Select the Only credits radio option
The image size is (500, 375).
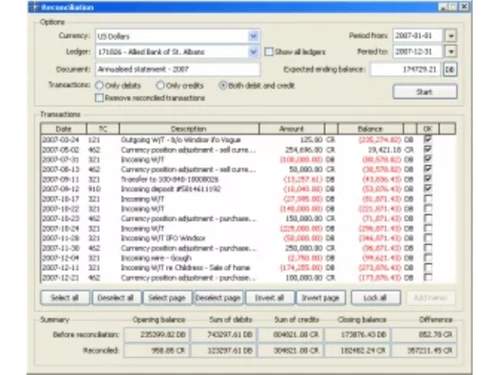160,85
